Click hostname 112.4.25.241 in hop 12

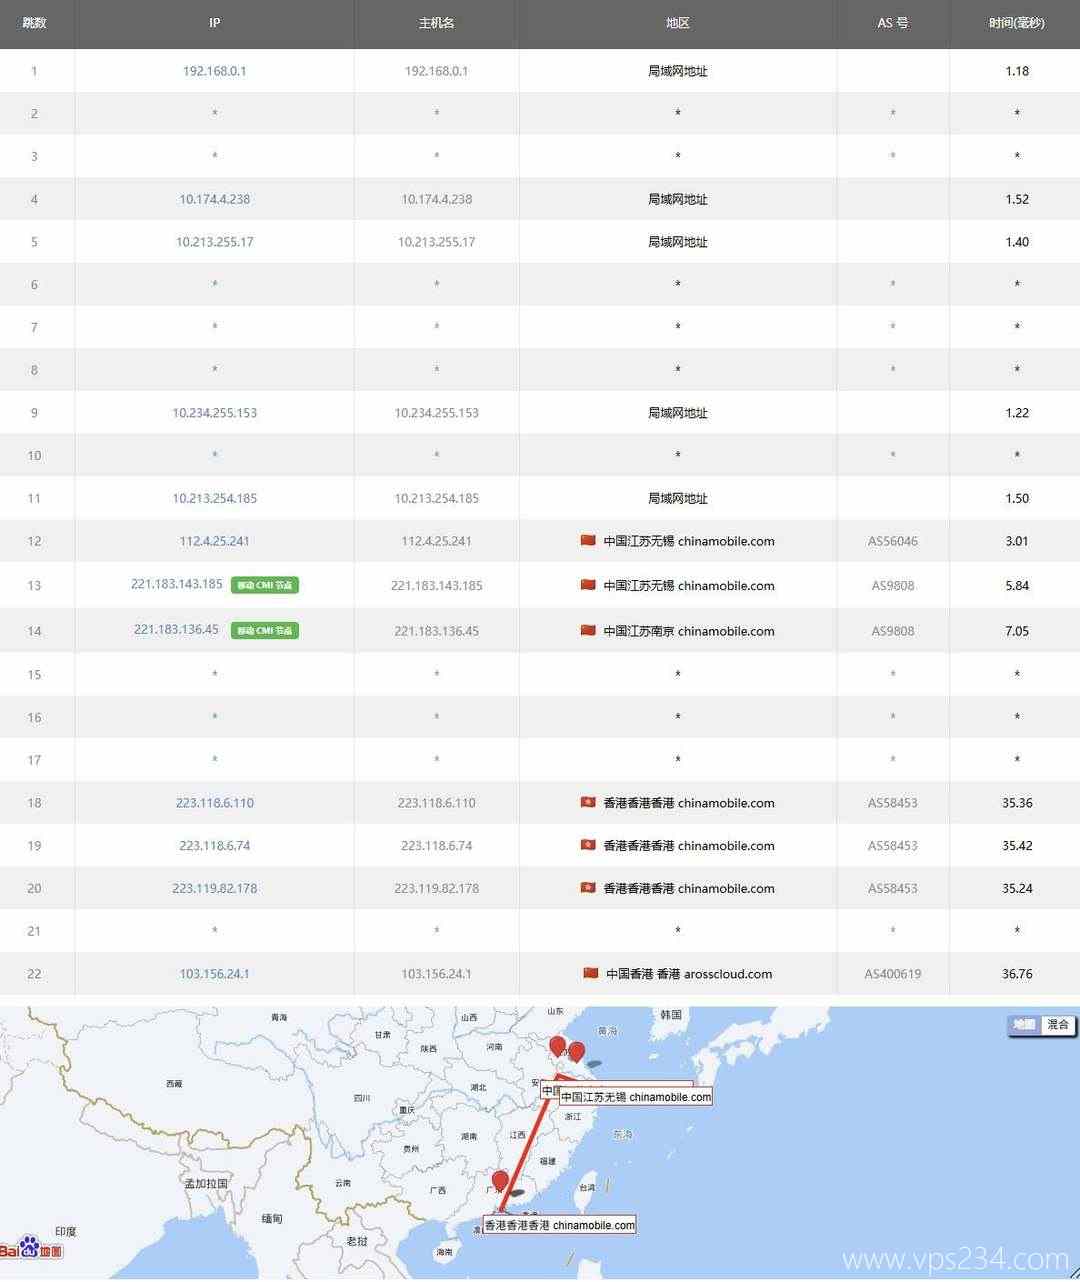(x=436, y=541)
